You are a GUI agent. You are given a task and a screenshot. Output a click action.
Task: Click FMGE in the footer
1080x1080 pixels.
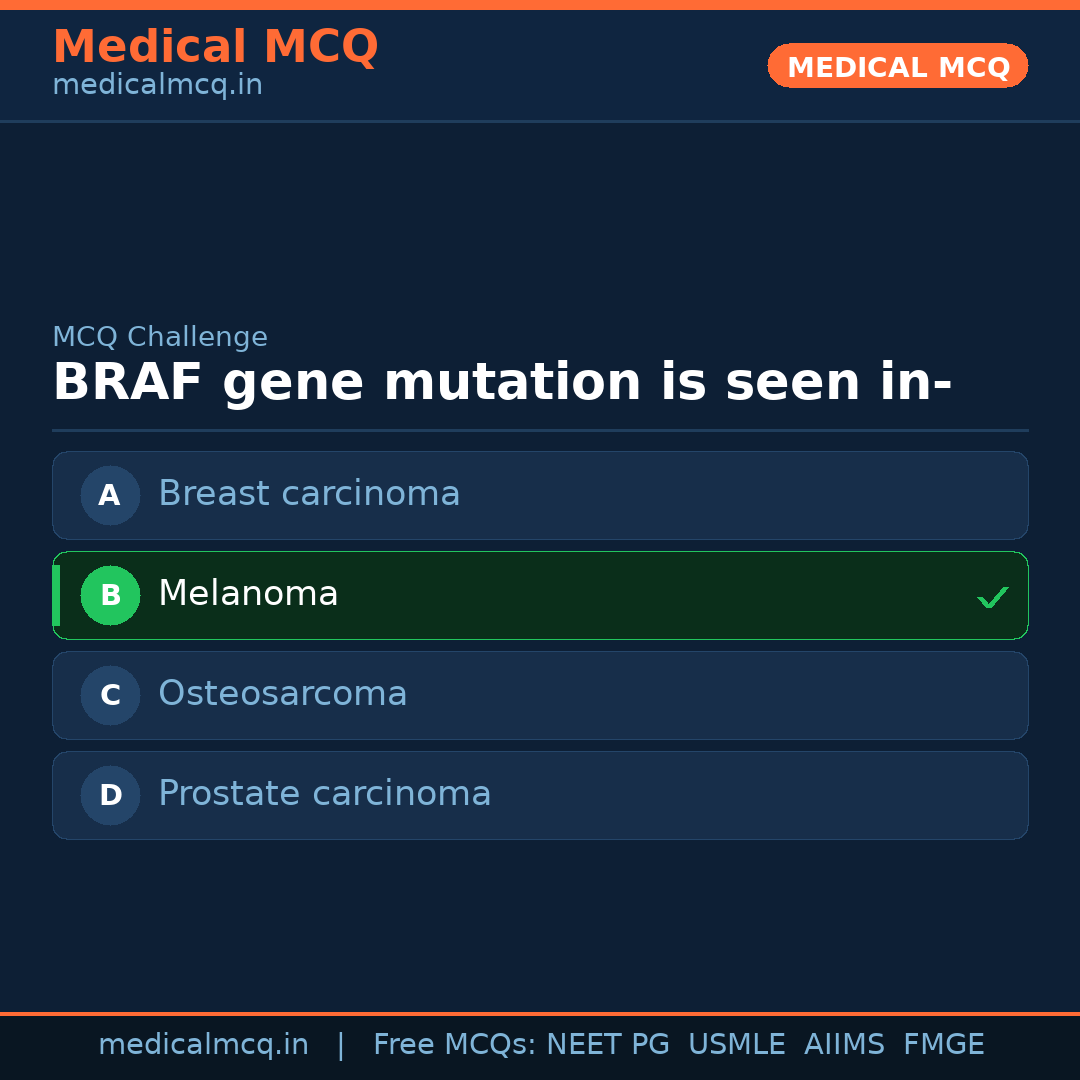click(x=944, y=1045)
